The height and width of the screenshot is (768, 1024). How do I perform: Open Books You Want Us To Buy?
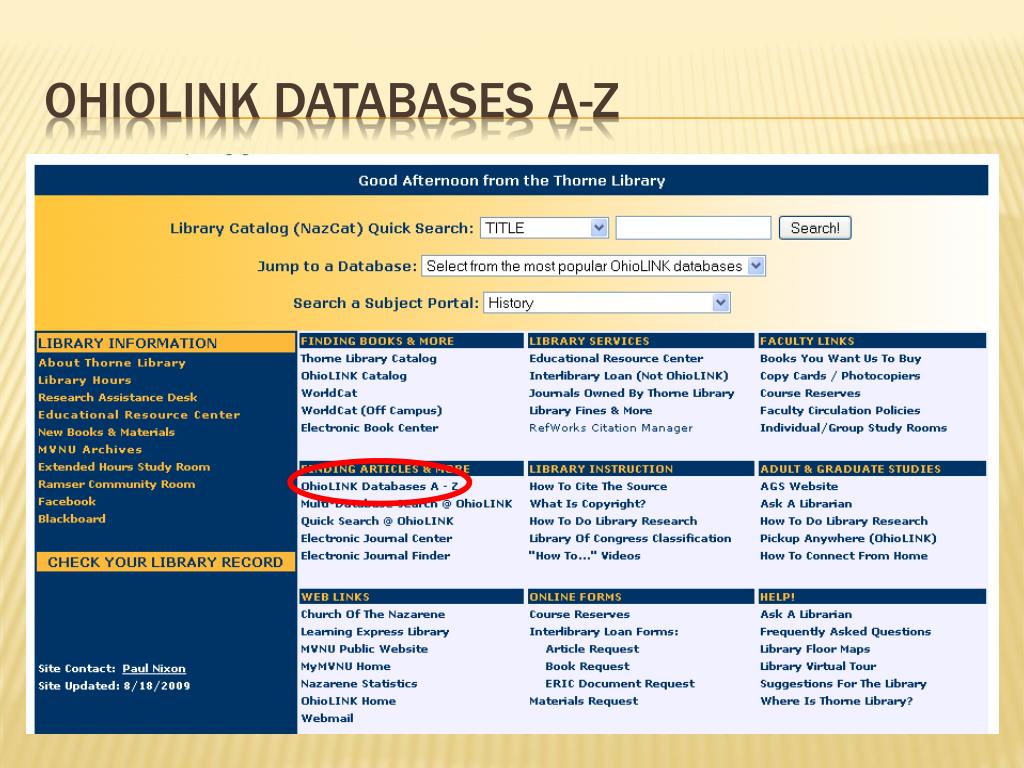click(x=840, y=359)
